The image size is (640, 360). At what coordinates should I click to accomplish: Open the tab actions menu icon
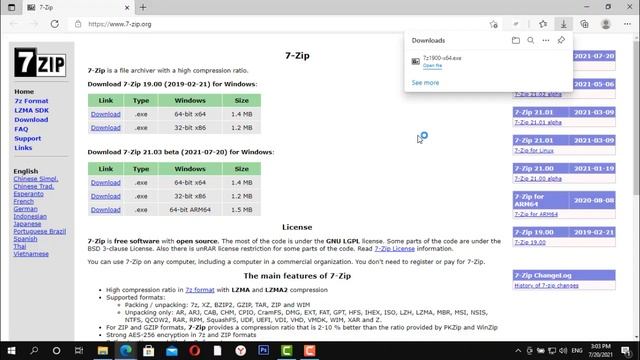pos(11,7)
